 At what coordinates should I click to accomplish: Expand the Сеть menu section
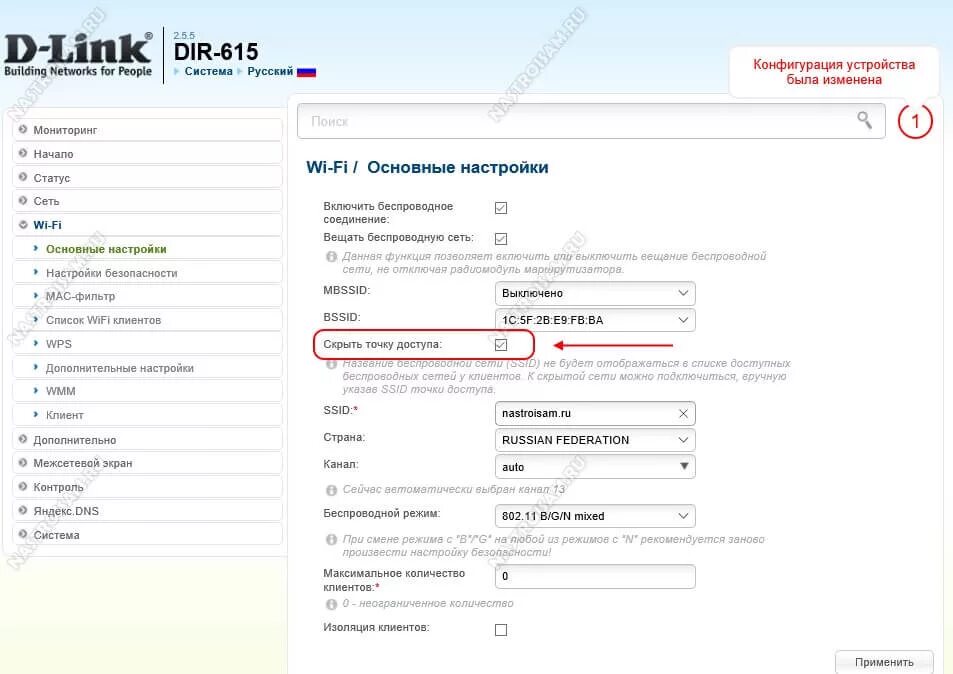(x=147, y=201)
